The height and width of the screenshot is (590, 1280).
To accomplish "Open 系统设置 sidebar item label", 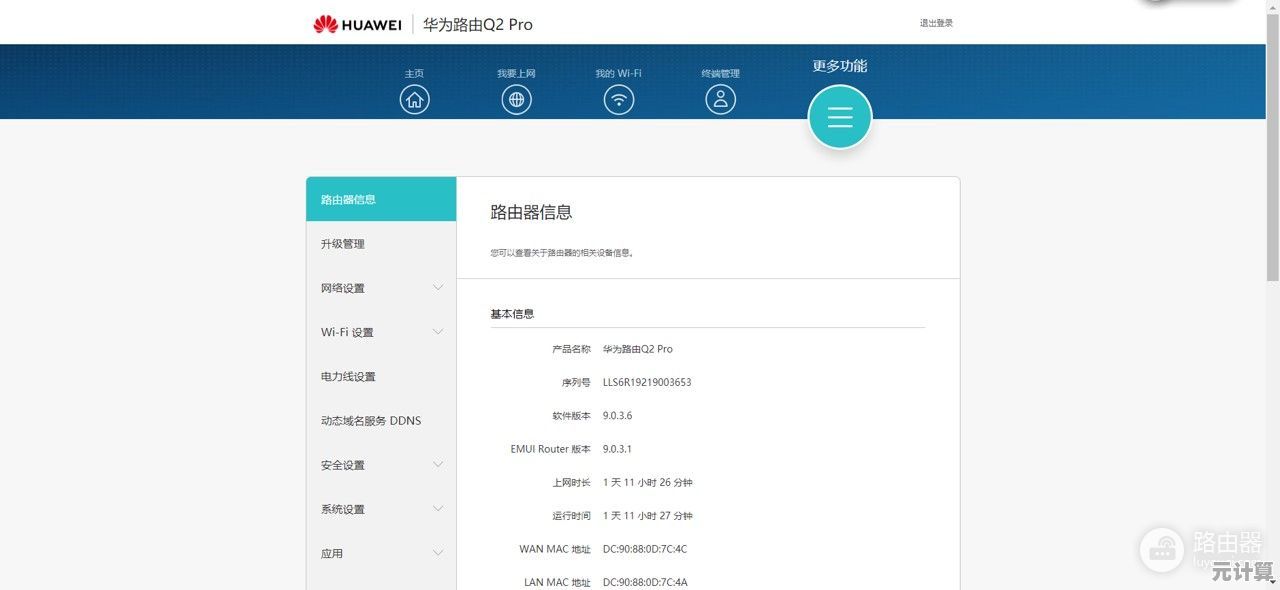I will point(343,509).
